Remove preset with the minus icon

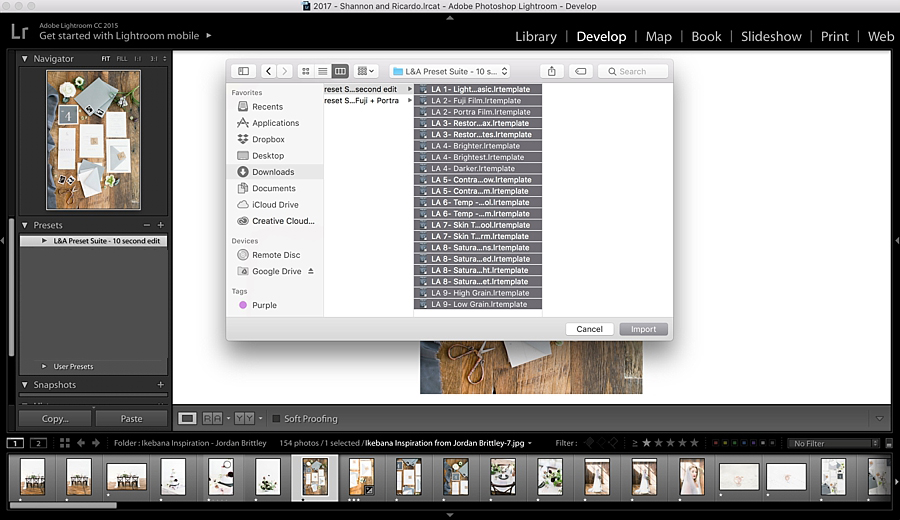tap(146, 225)
